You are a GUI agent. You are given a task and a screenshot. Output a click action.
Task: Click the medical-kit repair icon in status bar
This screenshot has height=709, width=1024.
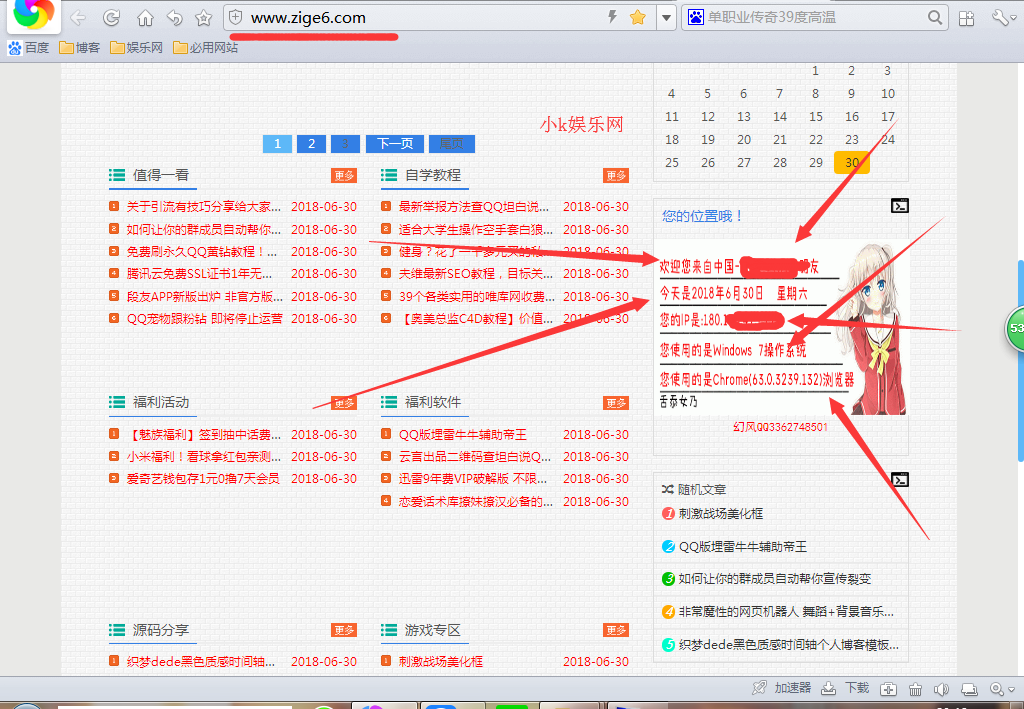tap(887, 689)
